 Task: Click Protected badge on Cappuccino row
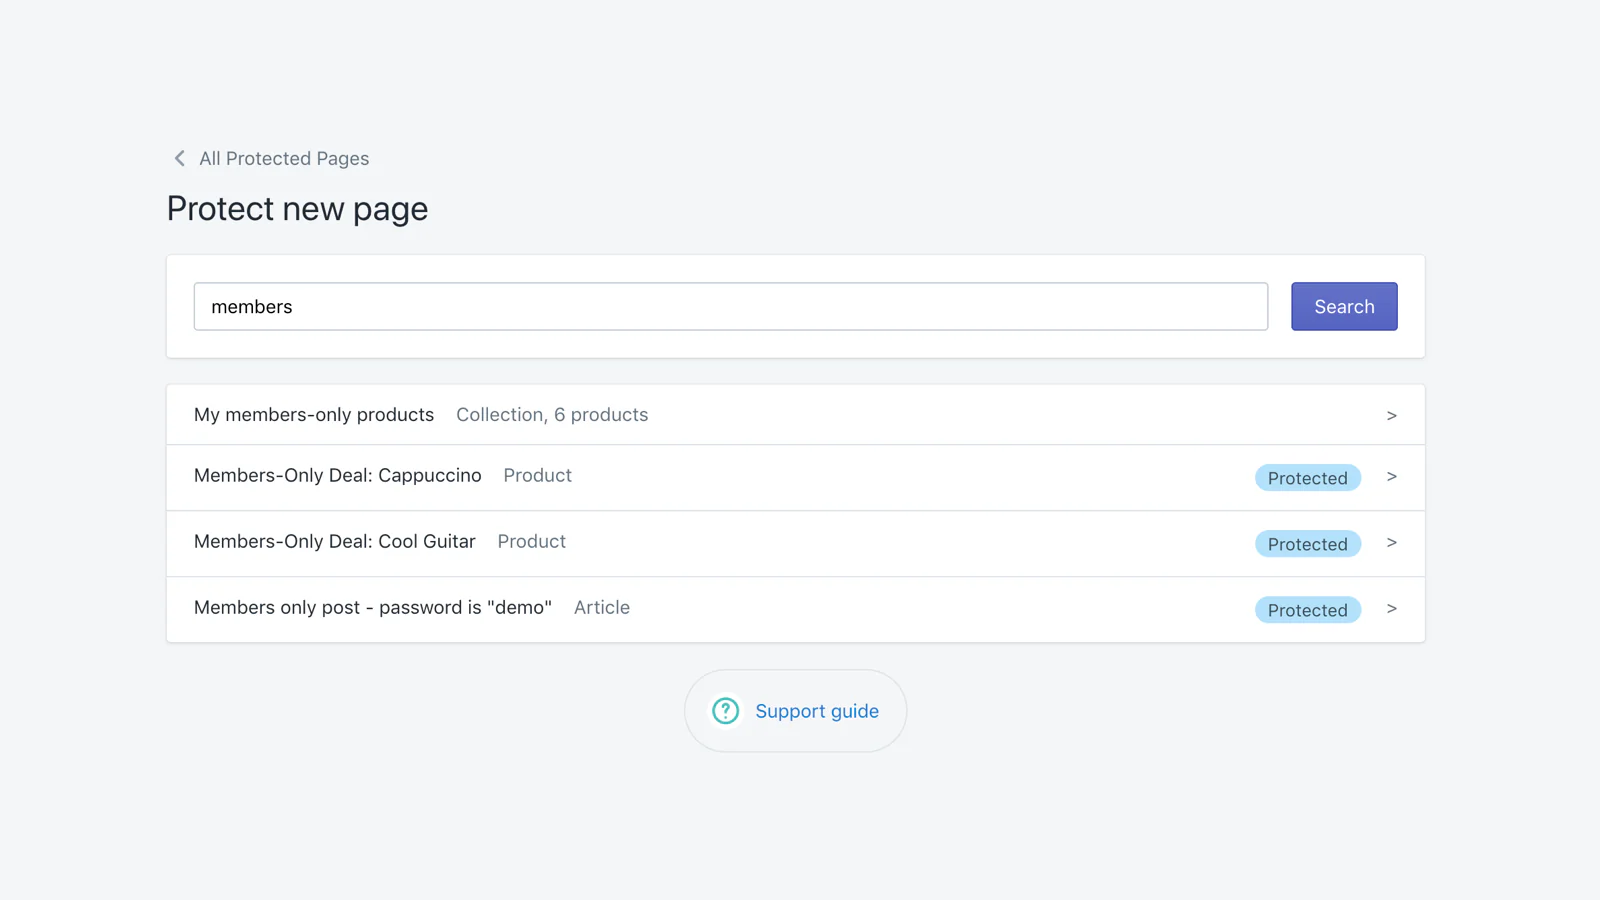coord(1307,478)
